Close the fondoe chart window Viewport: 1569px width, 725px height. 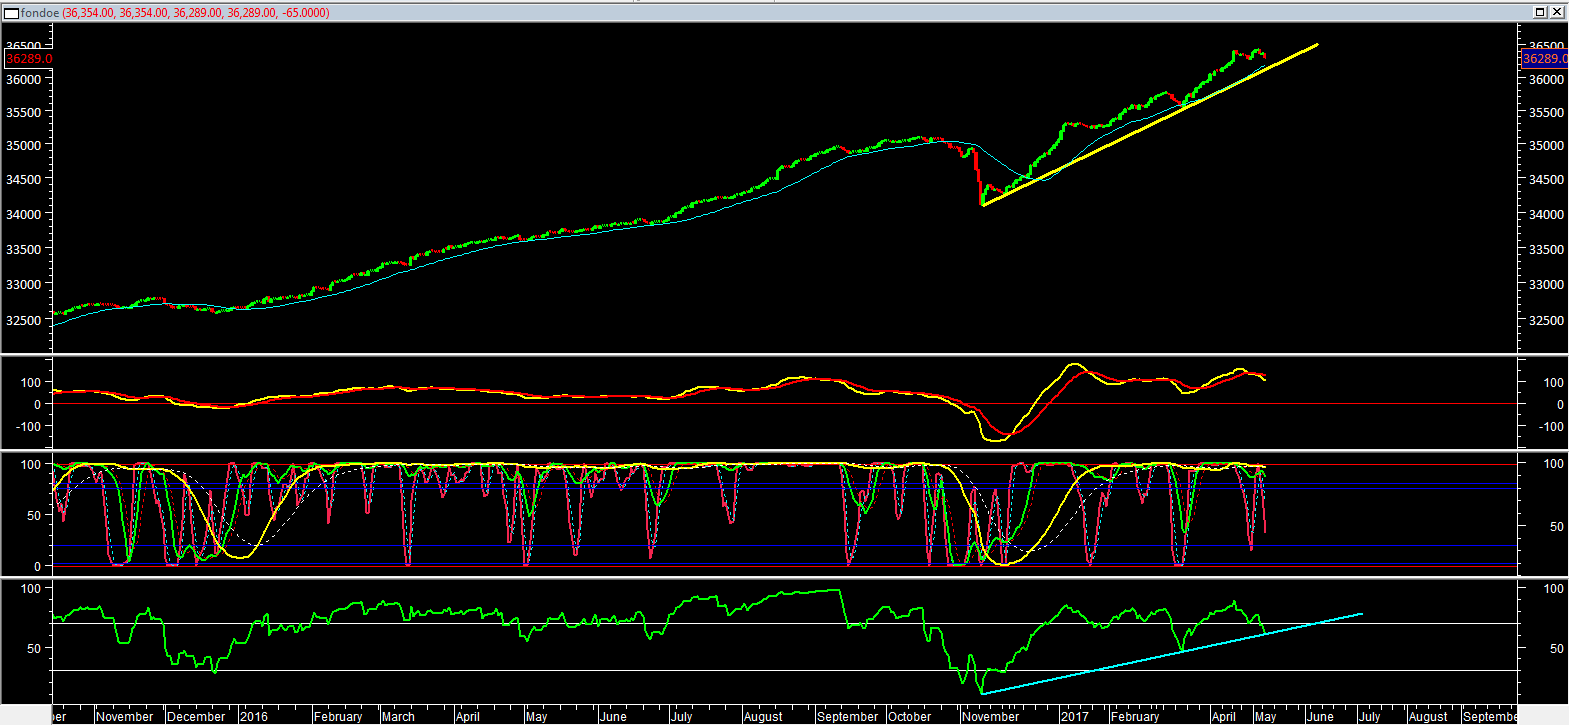tap(1556, 12)
